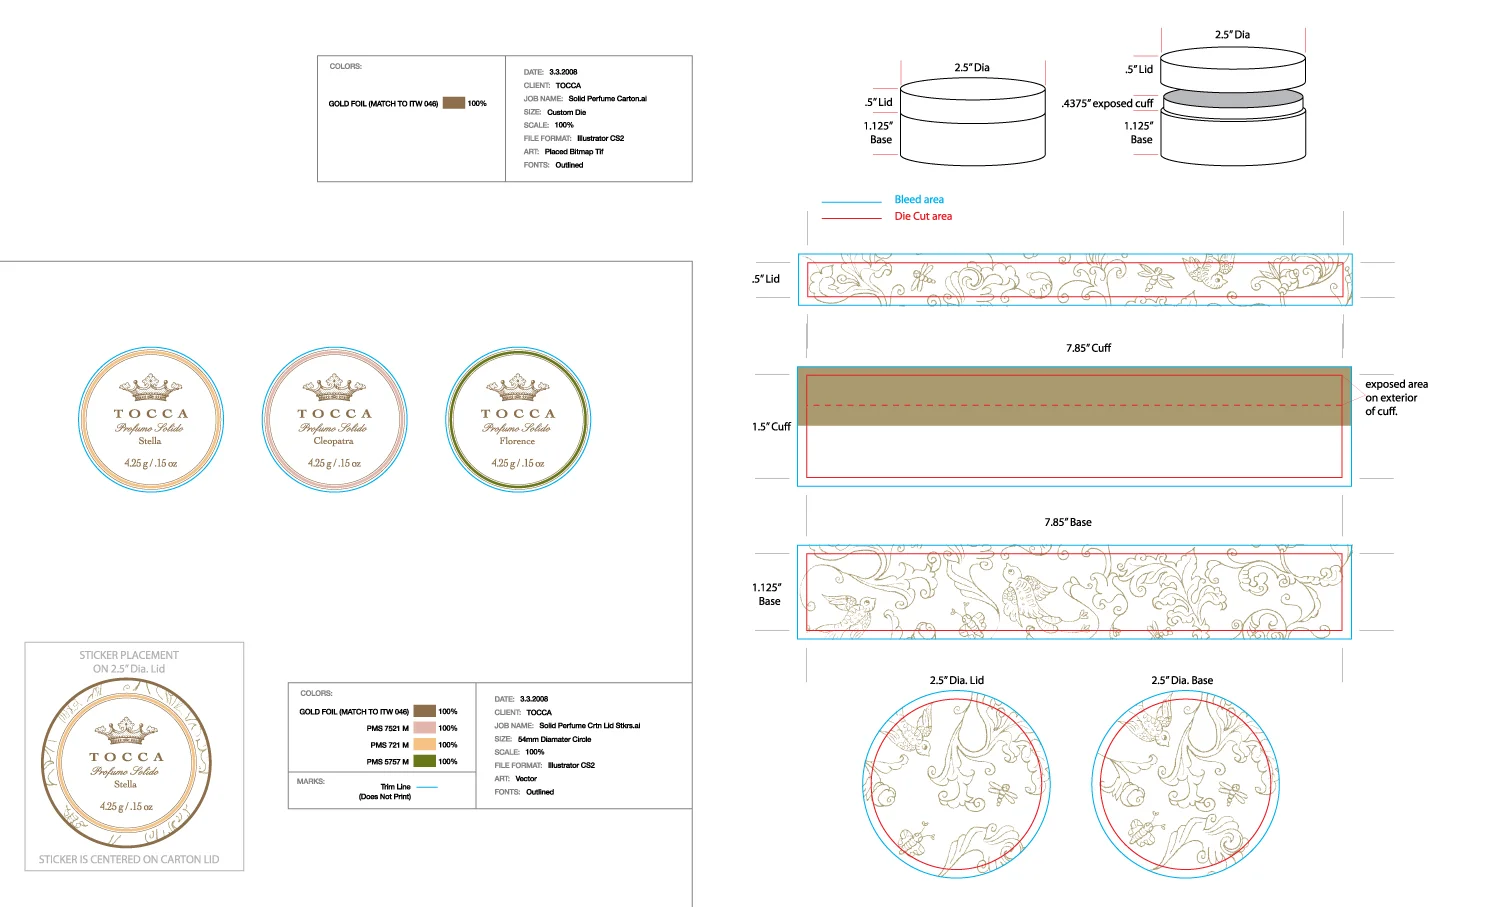
Task: Click the "2.5" Dia. Lid" caption above the circle
Action: coord(957,680)
